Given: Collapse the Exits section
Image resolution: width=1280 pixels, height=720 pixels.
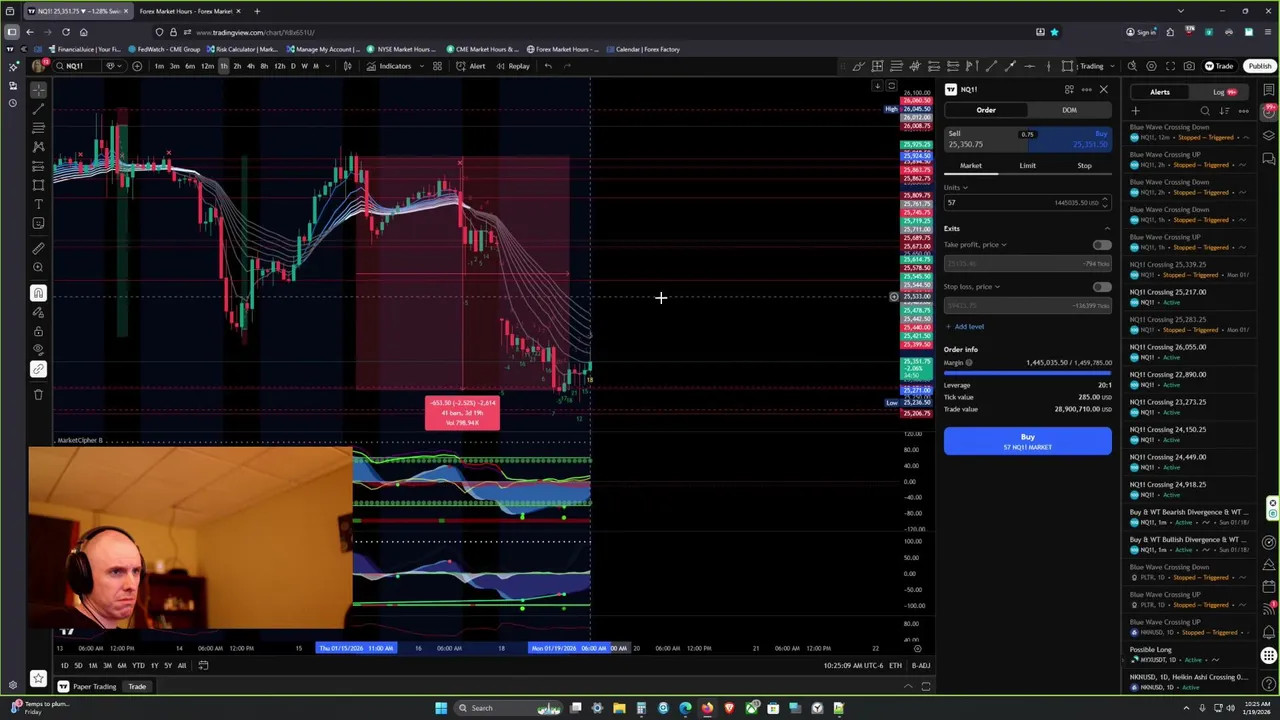Looking at the screenshot, I should (1106, 229).
